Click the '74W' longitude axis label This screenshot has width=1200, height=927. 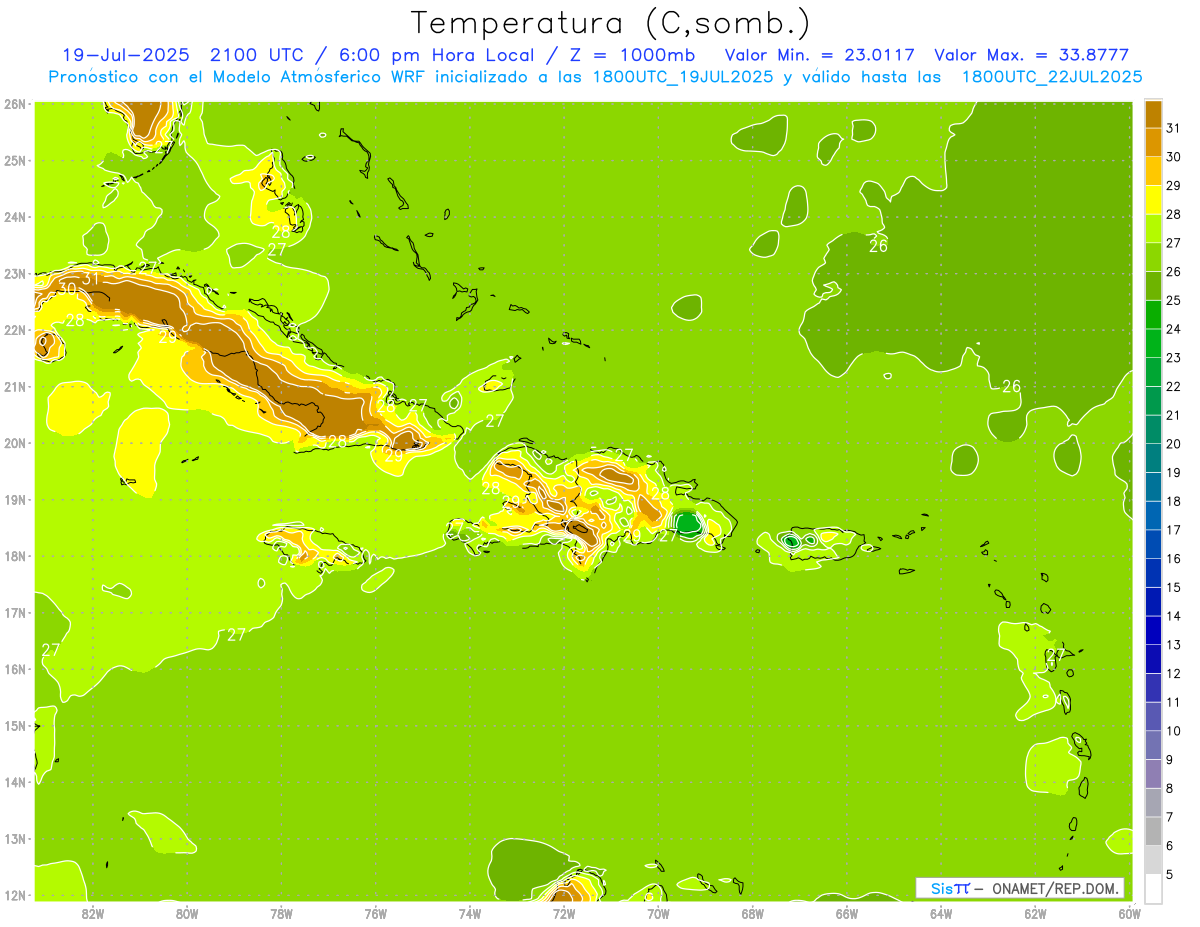[x=470, y=913]
